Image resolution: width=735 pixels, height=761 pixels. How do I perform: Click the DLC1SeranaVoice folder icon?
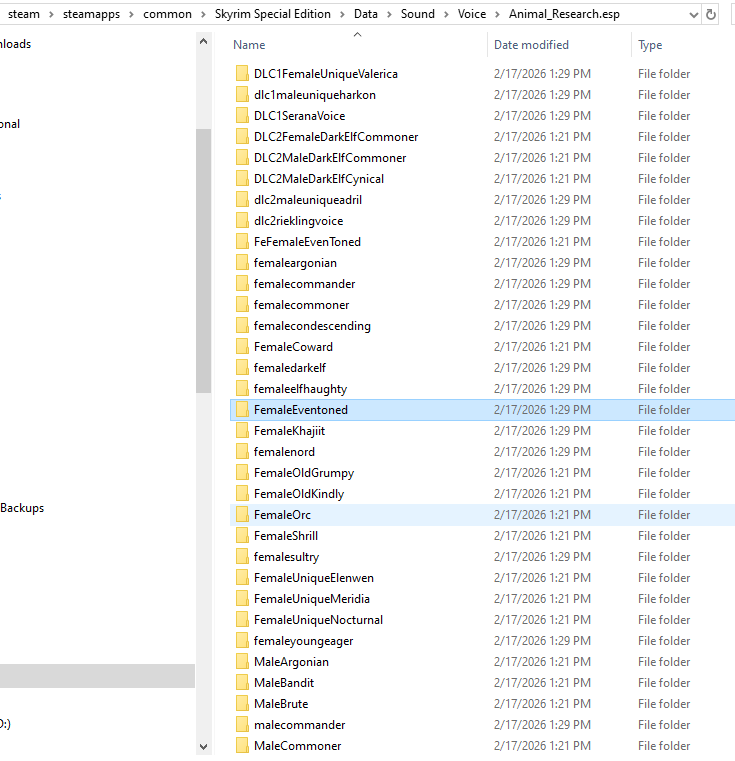[x=242, y=116]
